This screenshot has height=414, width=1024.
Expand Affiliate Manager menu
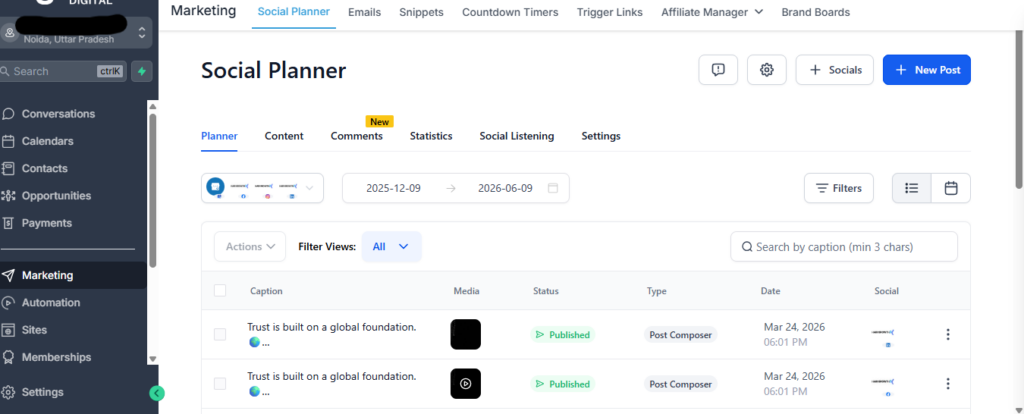(x=712, y=12)
